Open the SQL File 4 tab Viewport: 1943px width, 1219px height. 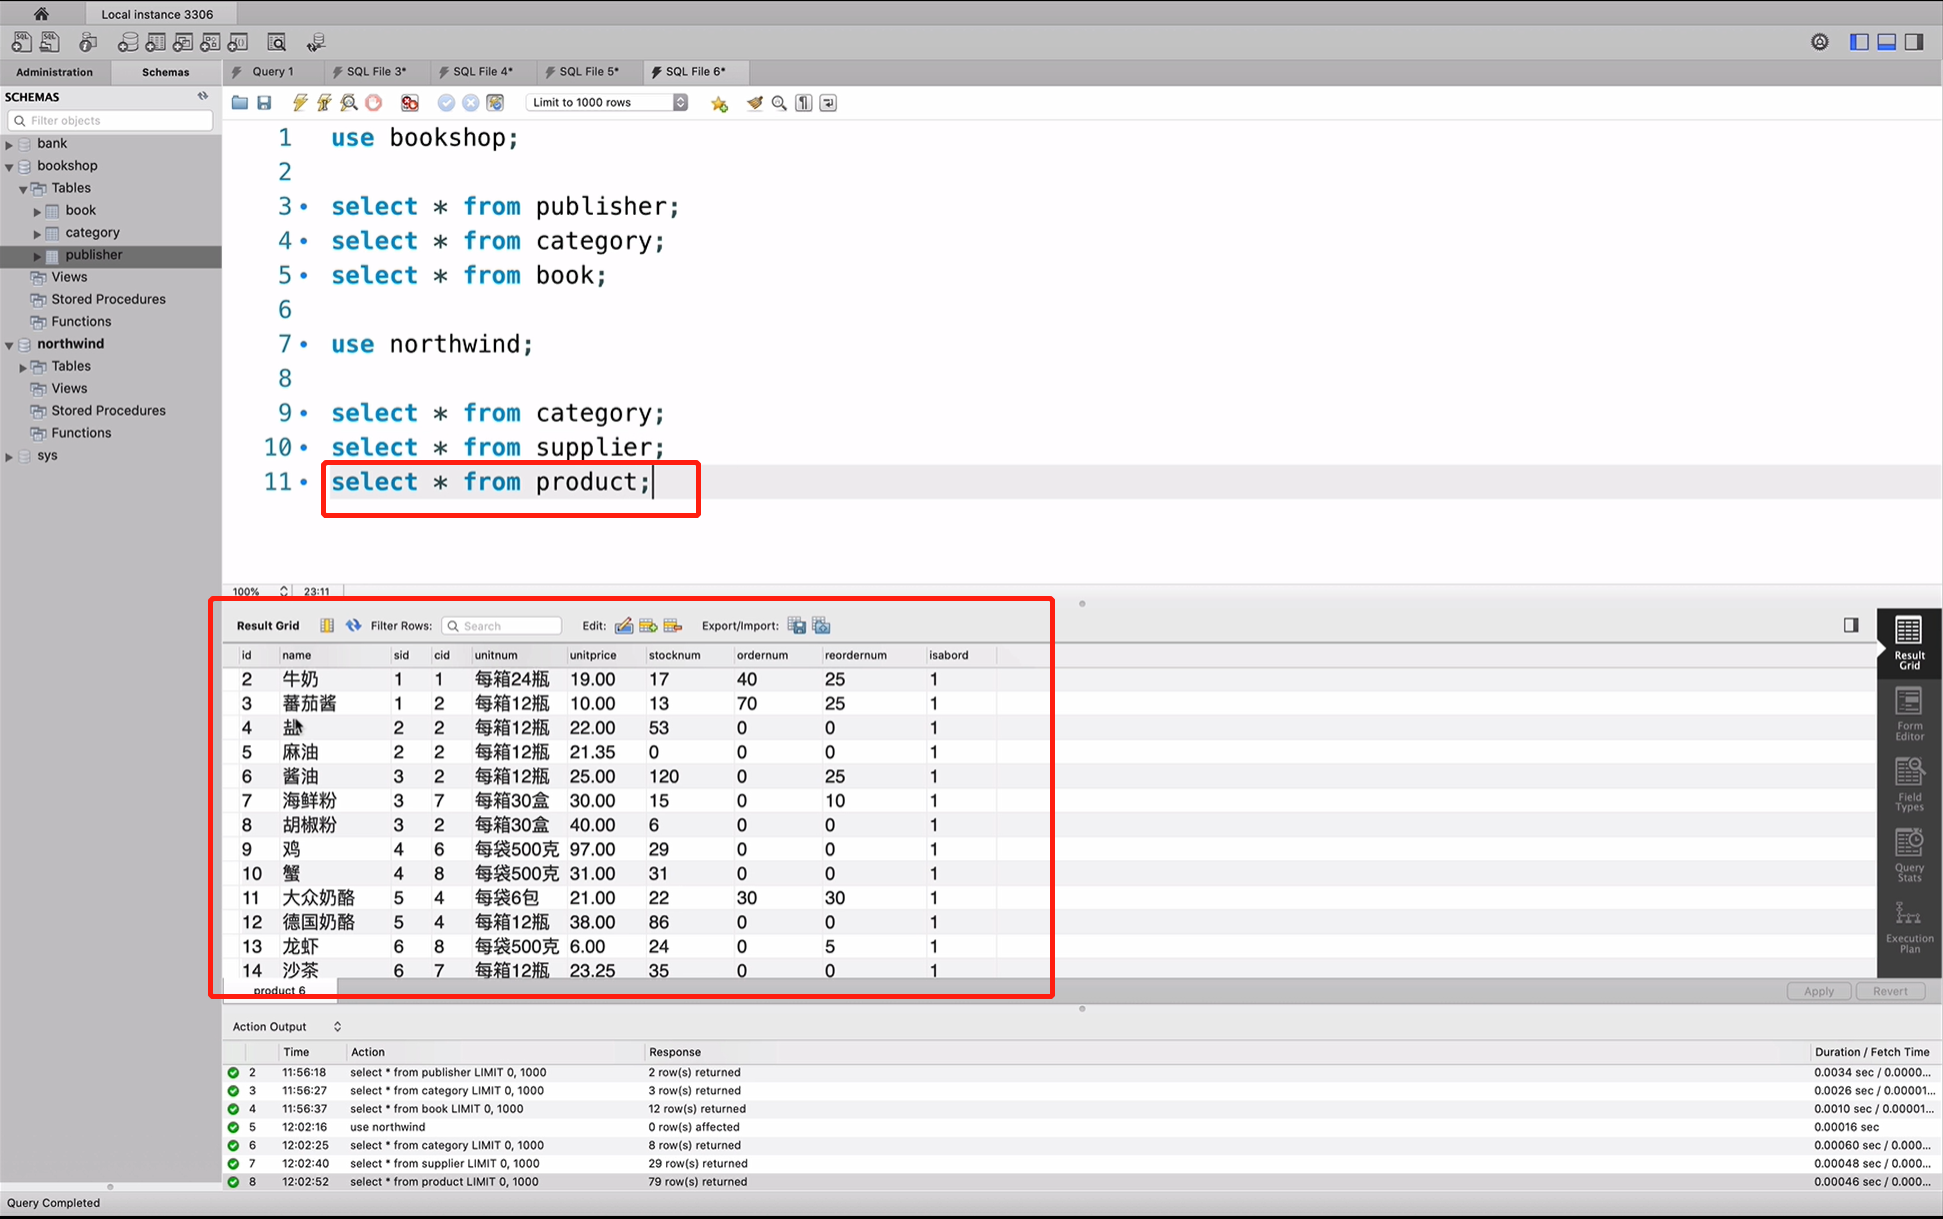coord(482,72)
